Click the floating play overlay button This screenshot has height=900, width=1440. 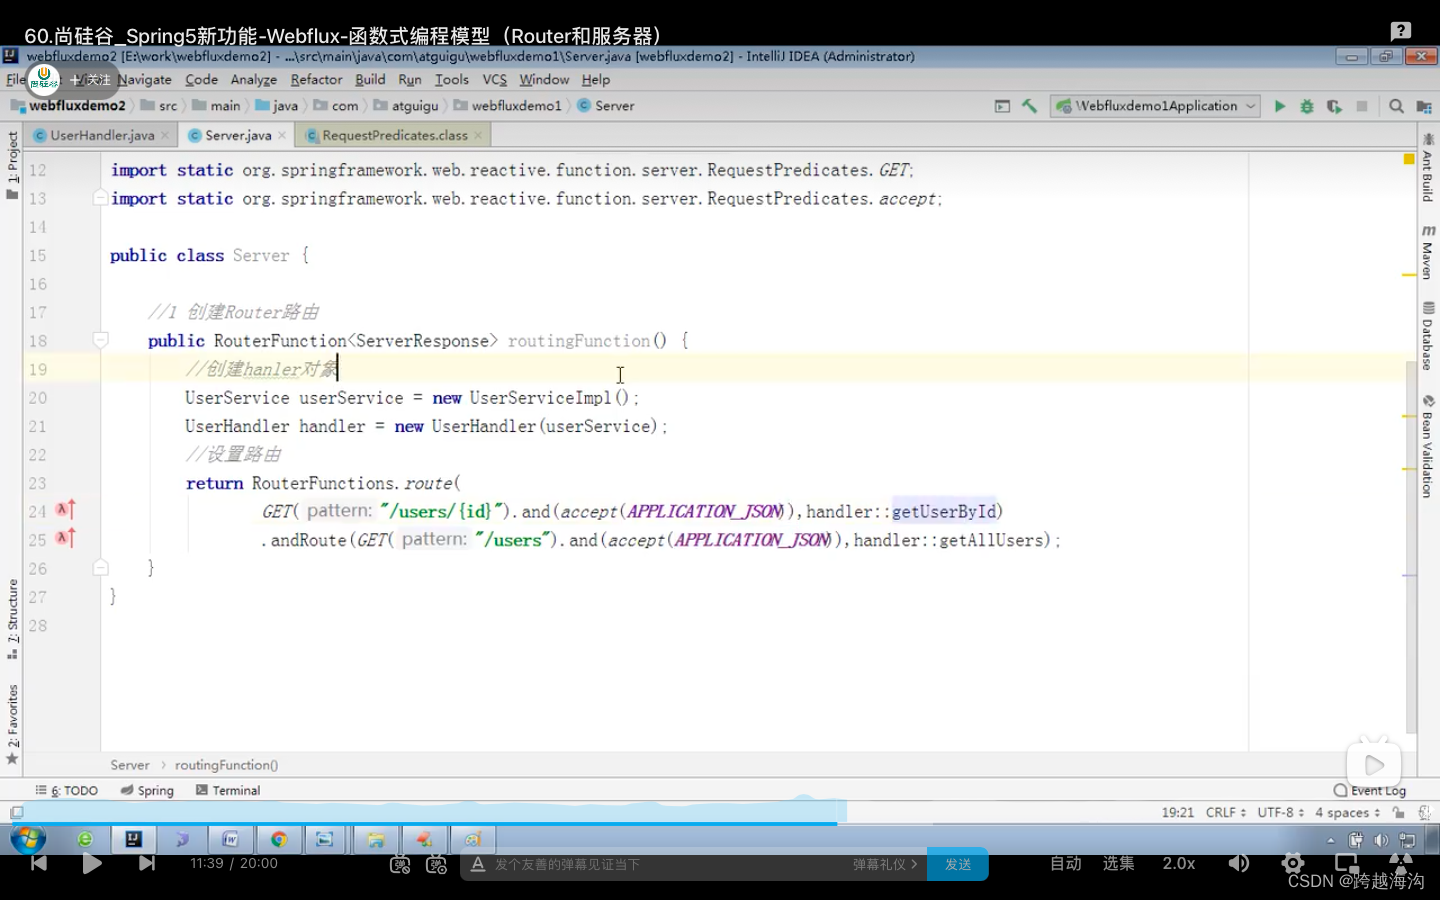click(x=1374, y=765)
